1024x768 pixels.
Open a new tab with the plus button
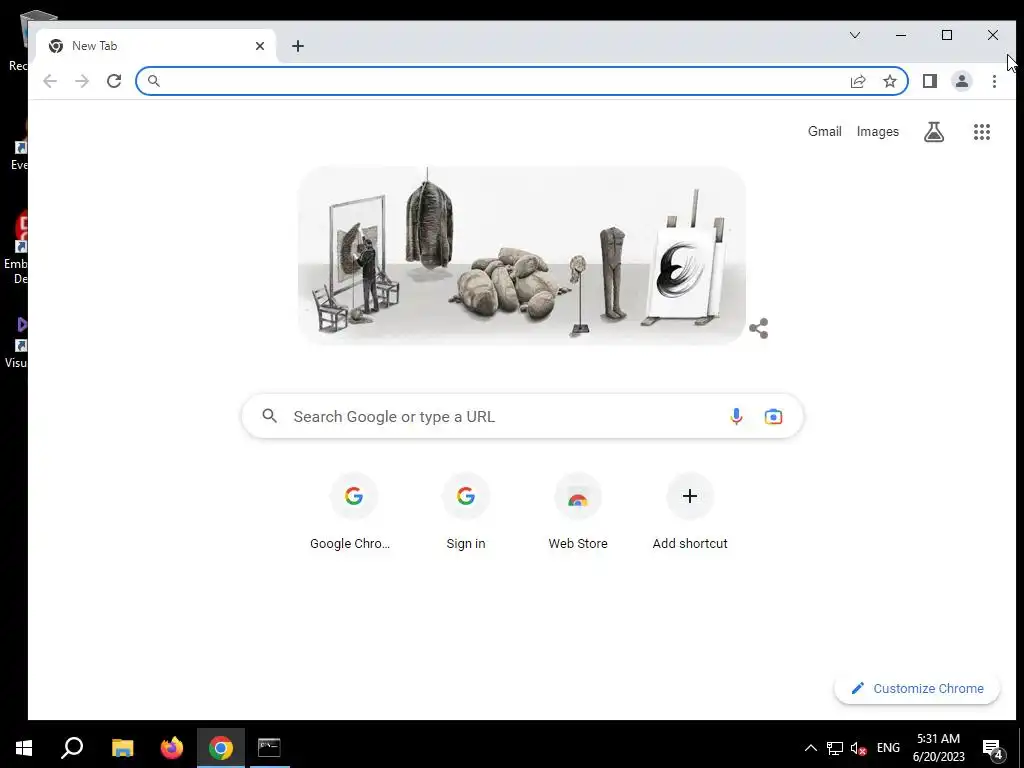pyautogui.click(x=298, y=46)
